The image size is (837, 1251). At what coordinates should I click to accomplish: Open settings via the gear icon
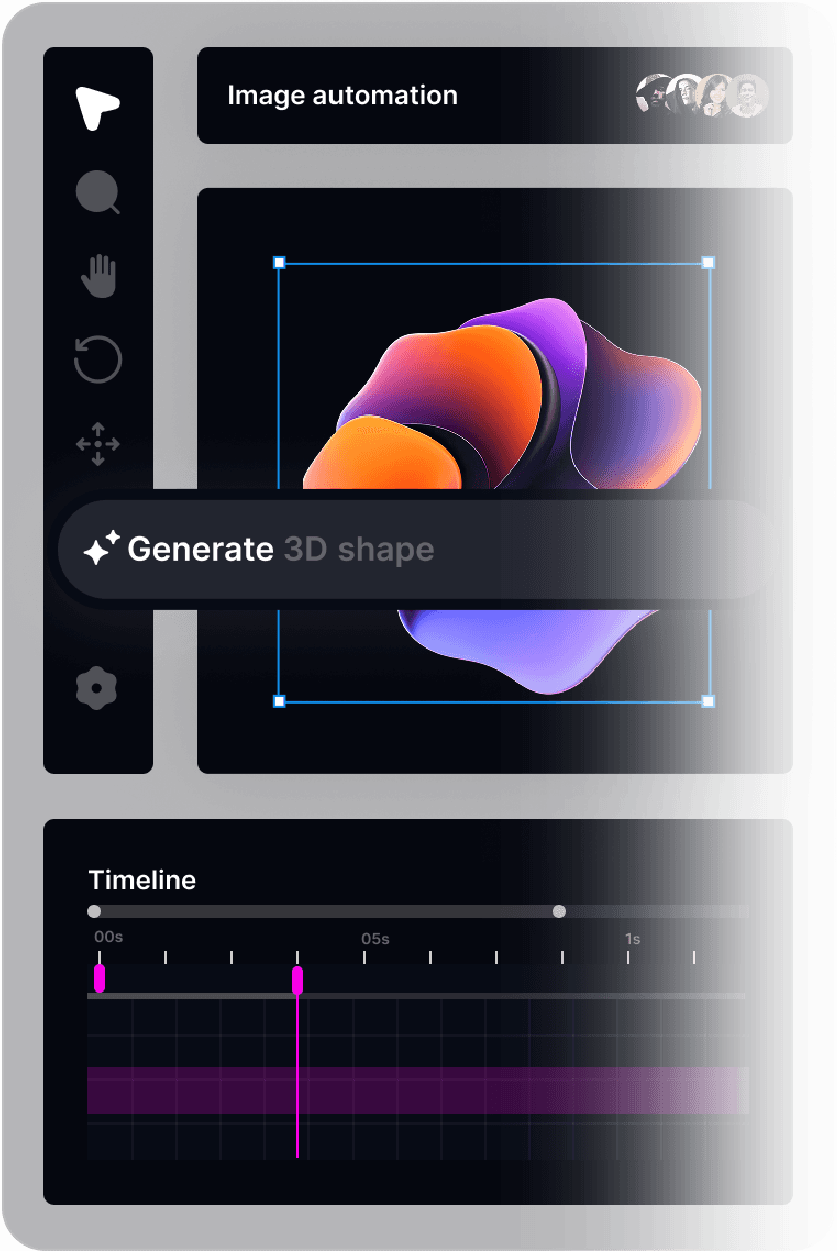tap(97, 688)
